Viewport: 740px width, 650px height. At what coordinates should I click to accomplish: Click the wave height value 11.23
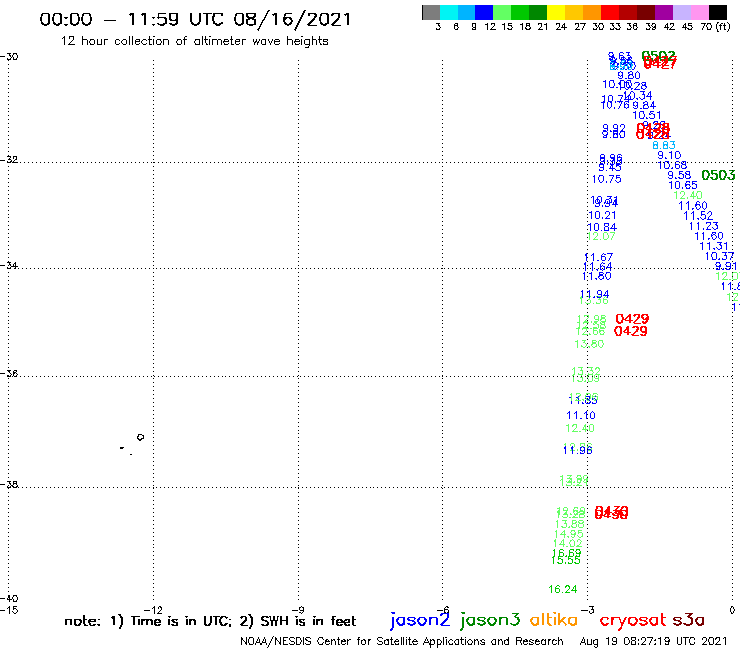[704, 226]
